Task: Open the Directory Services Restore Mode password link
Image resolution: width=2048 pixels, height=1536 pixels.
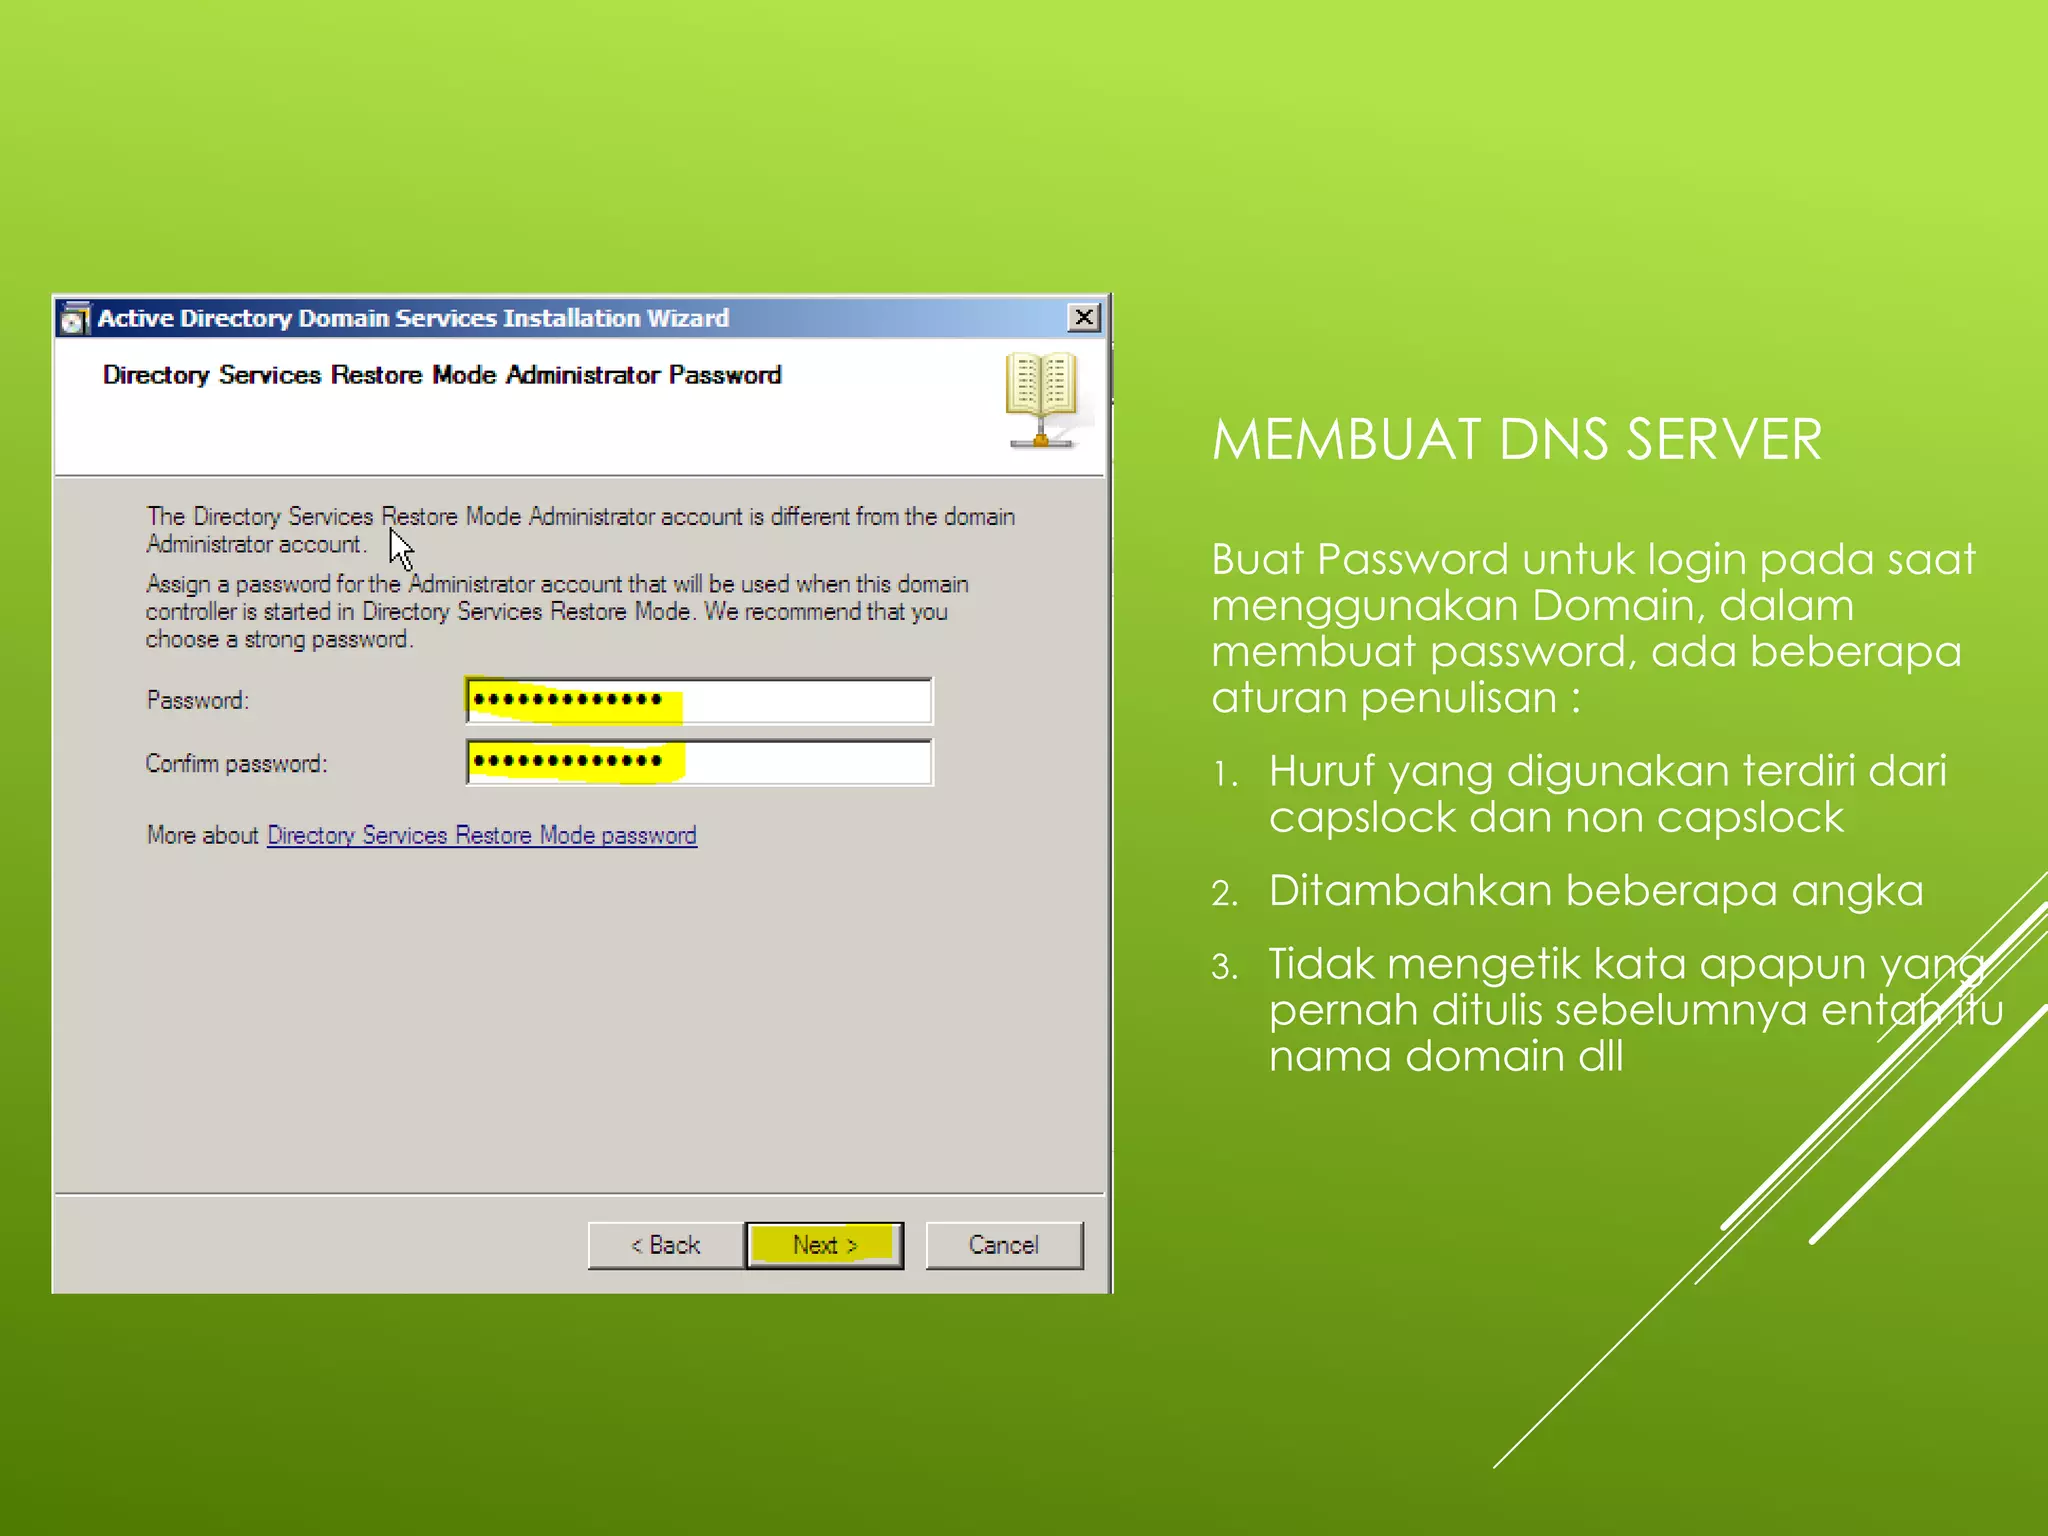Action: [482, 835]
